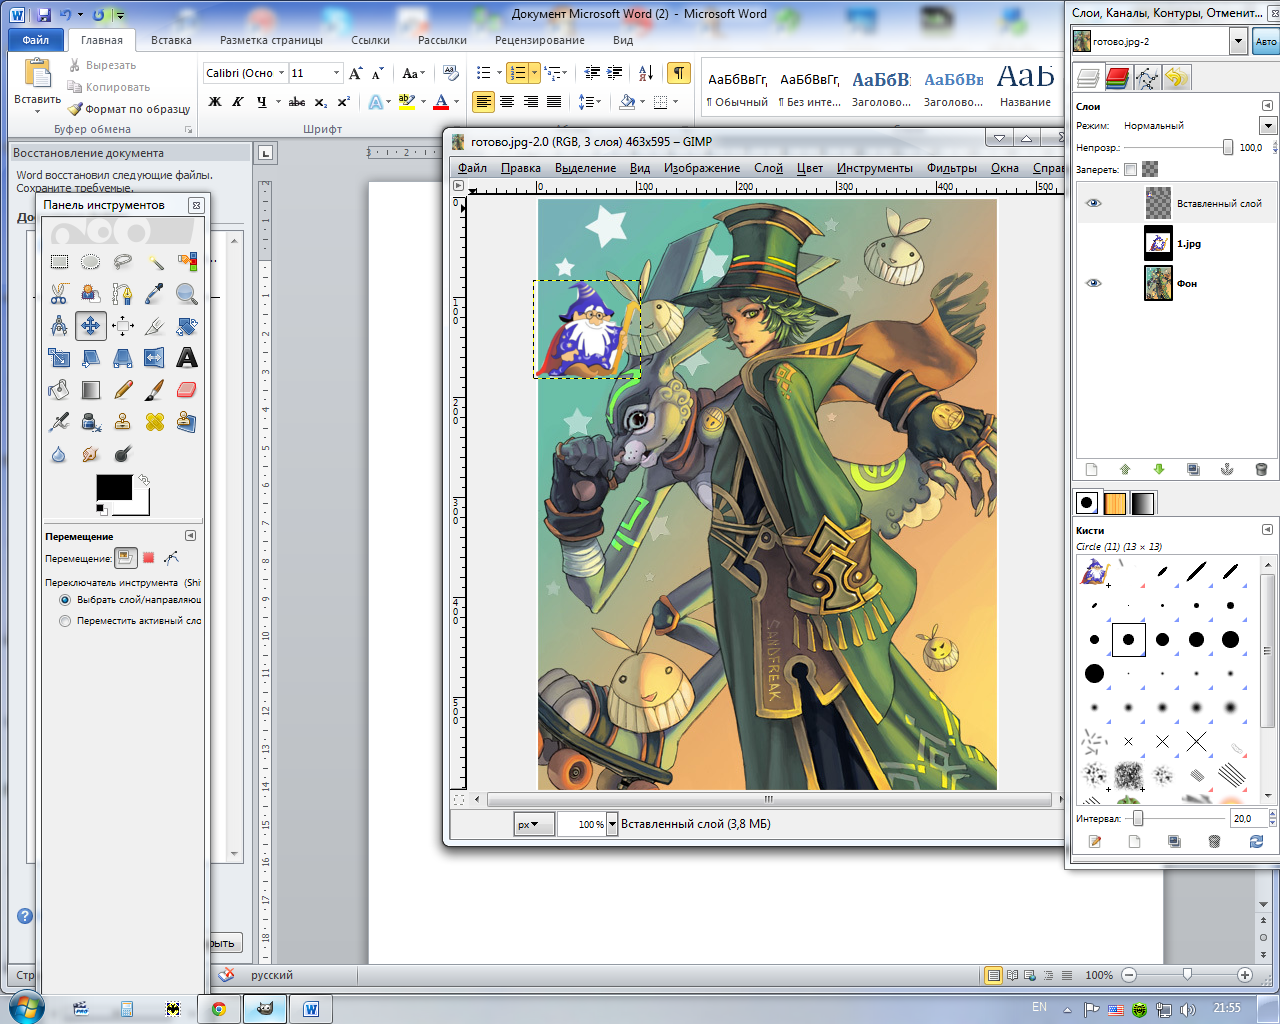
Task: Select the Fuzzy Select magic wand tool
Action: pyautogui.click(x=155, y=262)
